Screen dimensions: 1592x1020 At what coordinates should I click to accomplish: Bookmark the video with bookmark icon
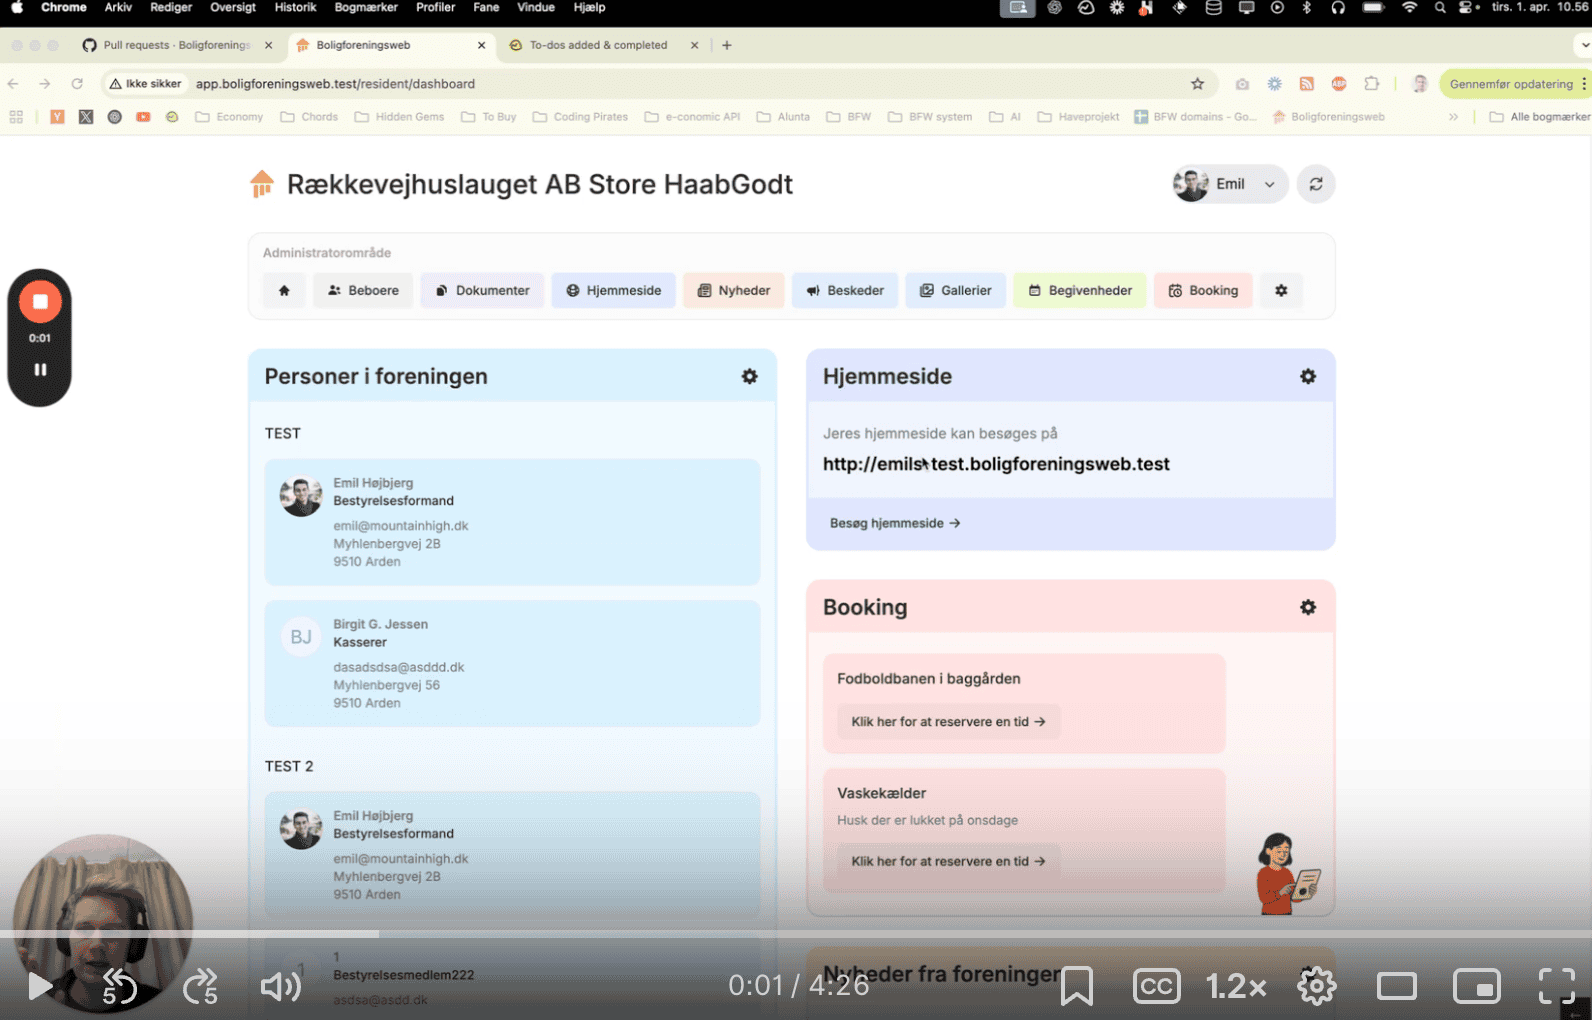point(1076,986)
